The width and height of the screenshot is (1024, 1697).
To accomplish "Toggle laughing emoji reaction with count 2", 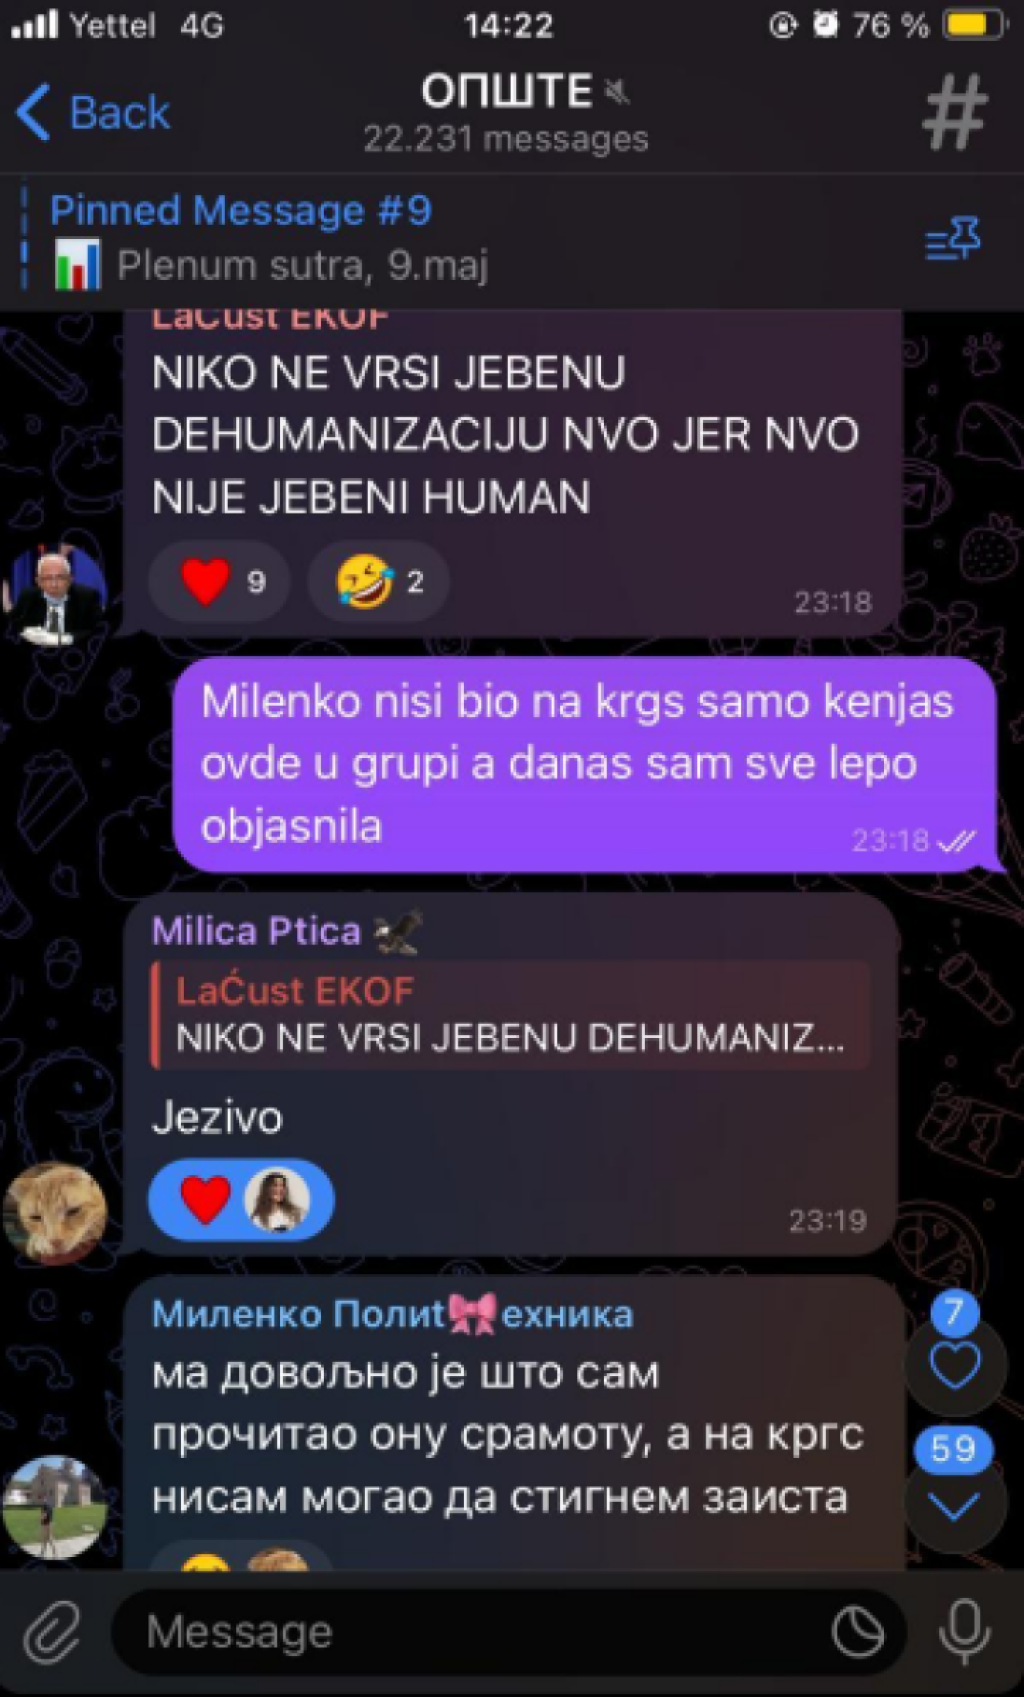I will pyautogui.click(x=378, y=581).
